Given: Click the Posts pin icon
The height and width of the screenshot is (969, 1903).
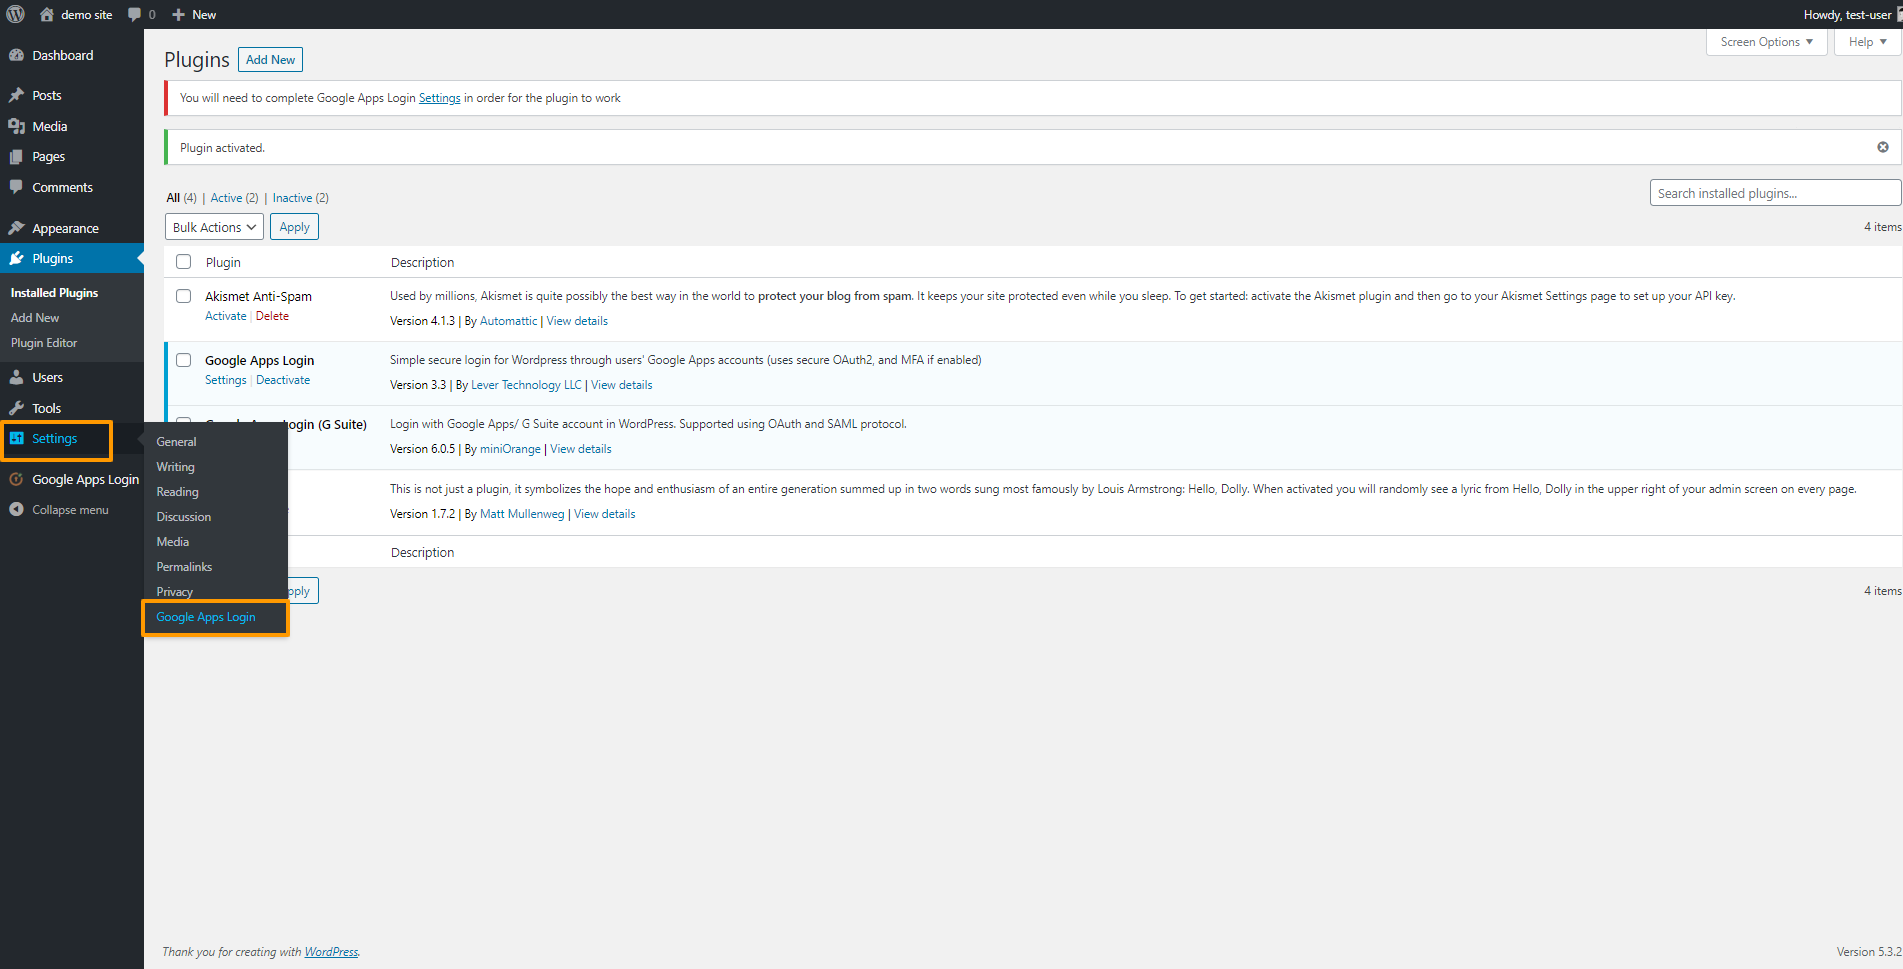Looking at the screenshot, I should [16, 95].
